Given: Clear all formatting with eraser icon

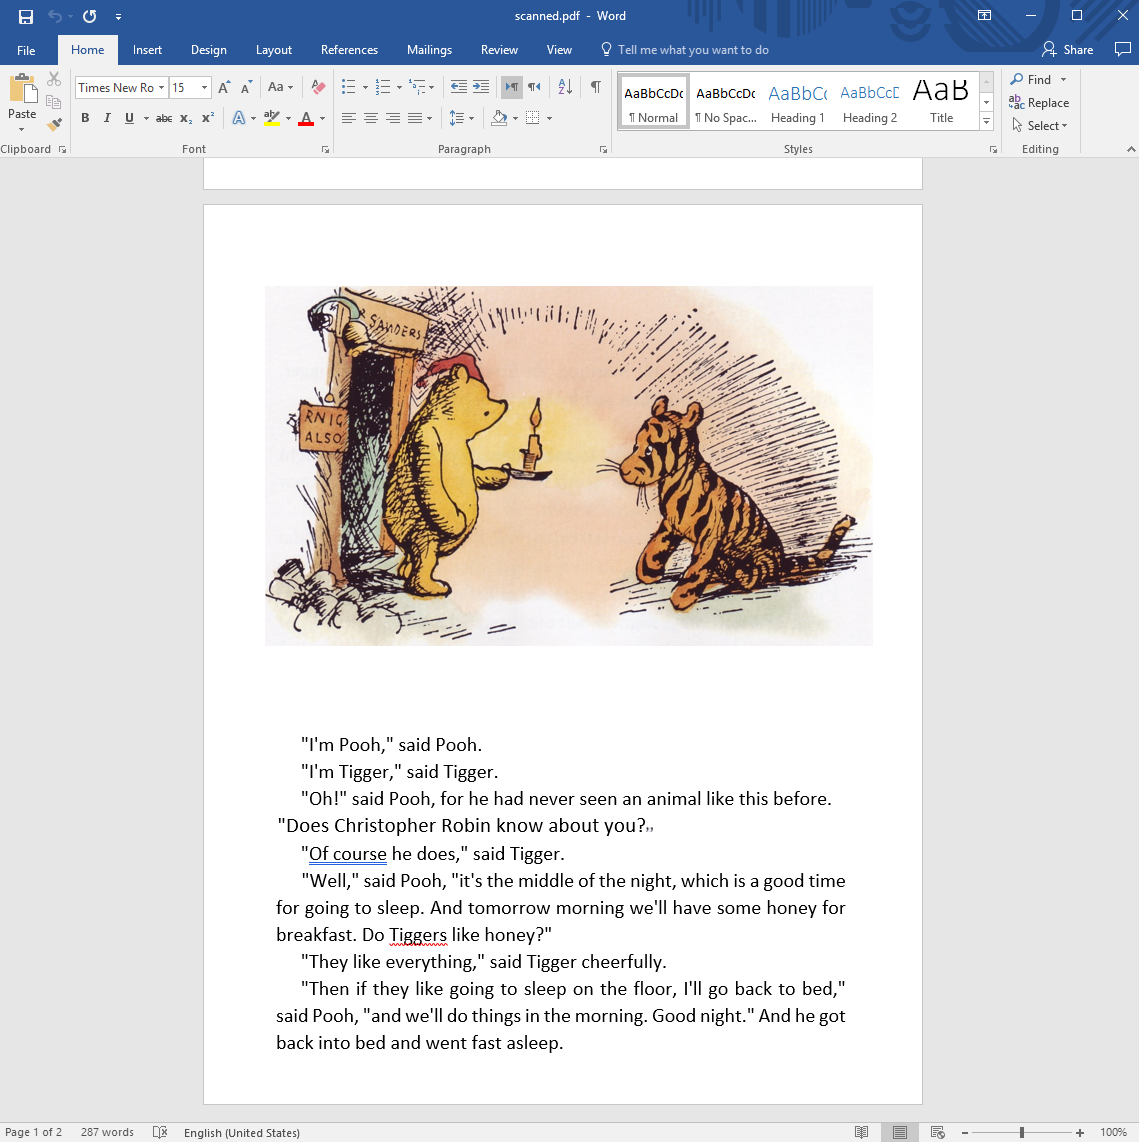Looking at the screenshot, I should point(318,87).
